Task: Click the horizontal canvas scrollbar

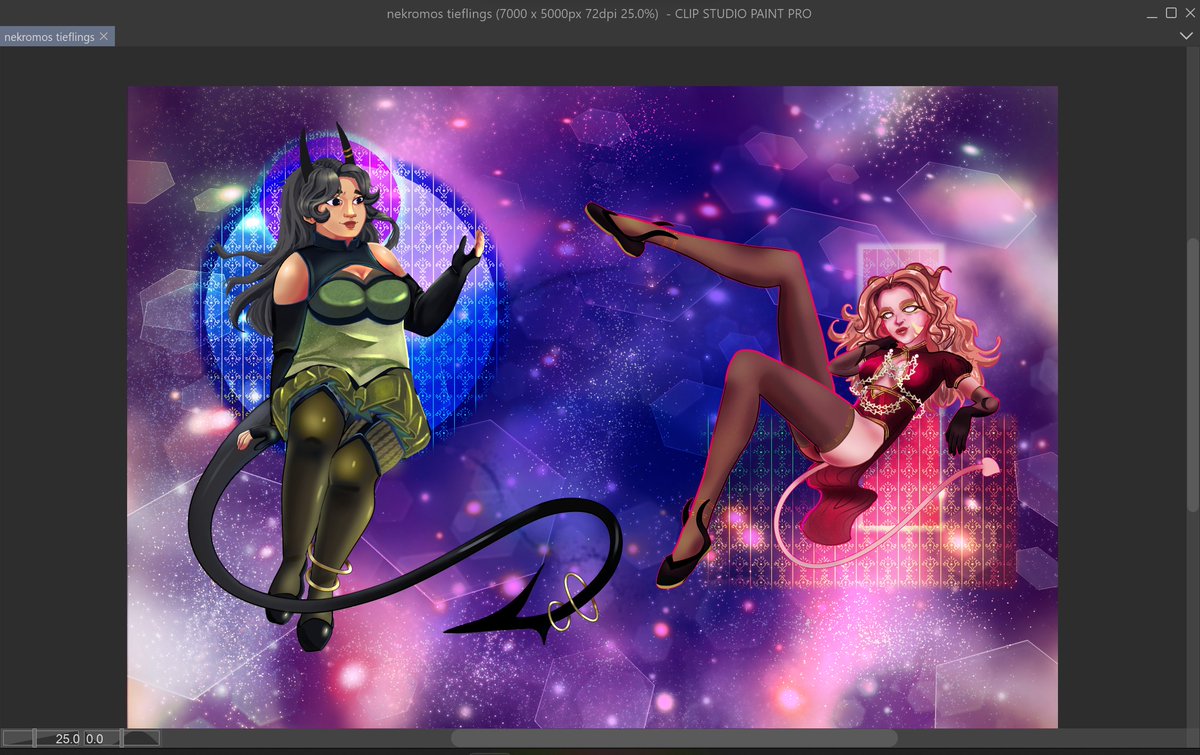Action: pos(674,738)
